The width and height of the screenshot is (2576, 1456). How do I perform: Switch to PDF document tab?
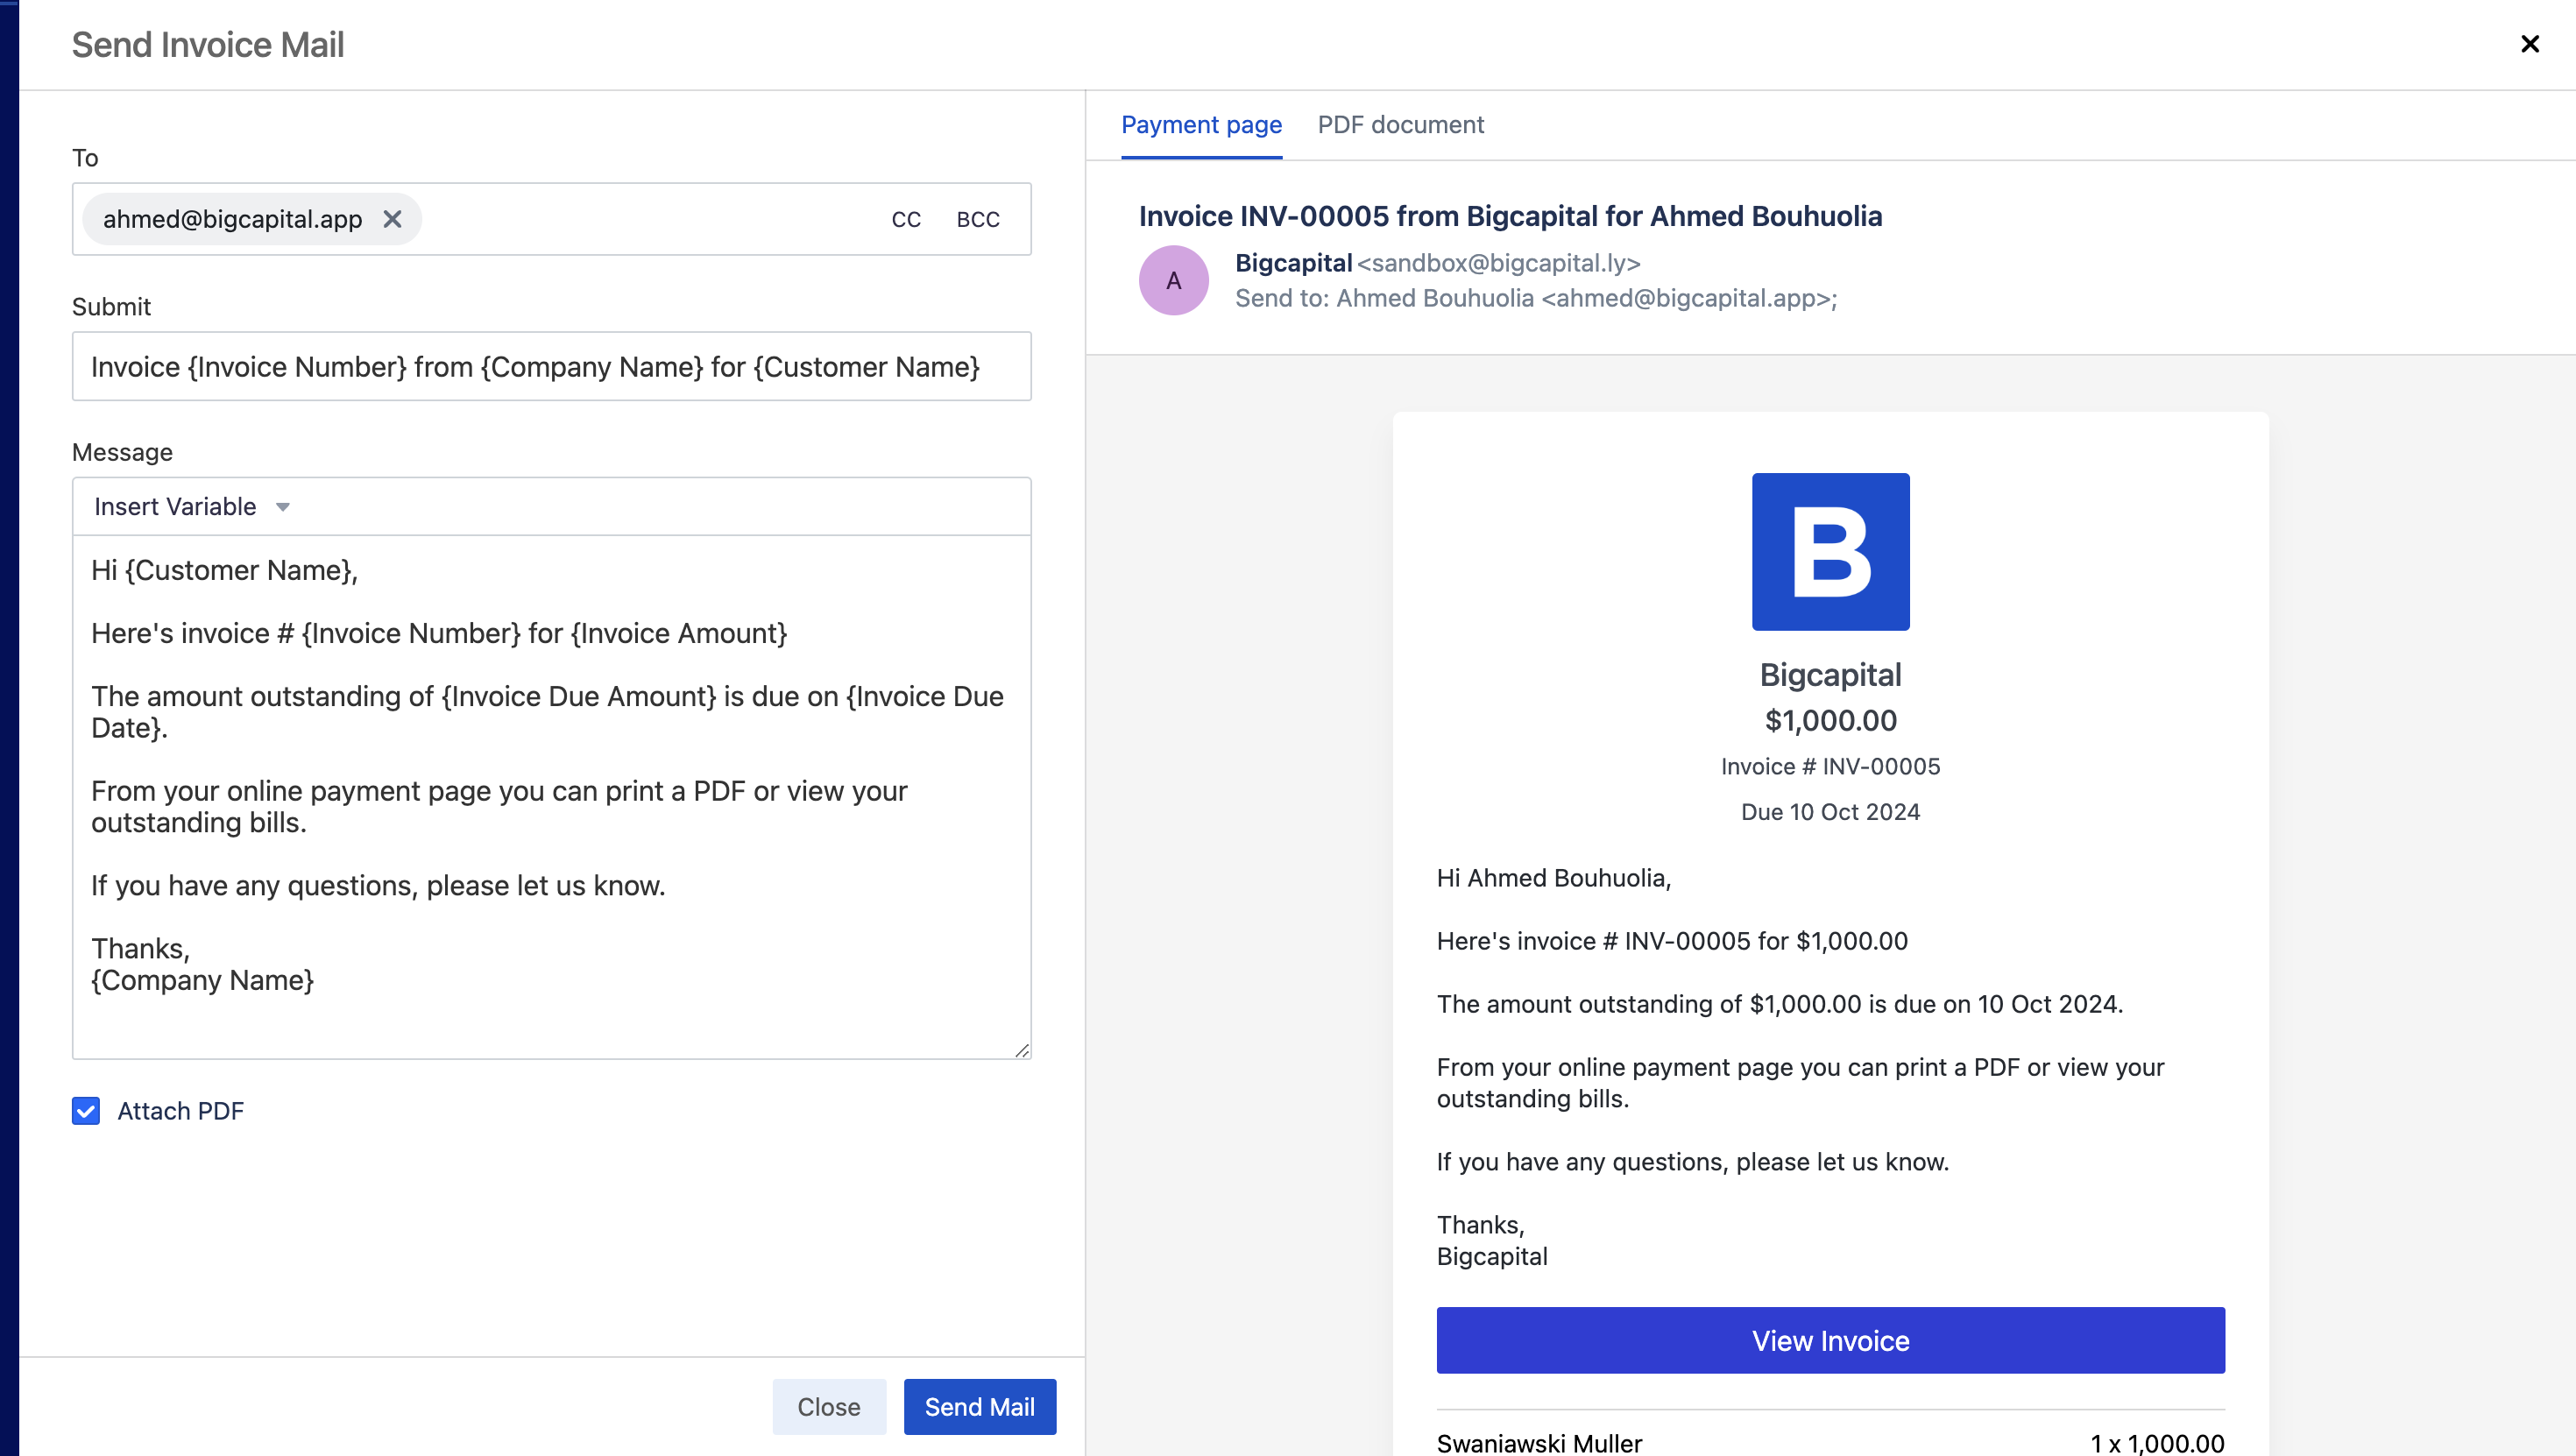pos(1401,124)
